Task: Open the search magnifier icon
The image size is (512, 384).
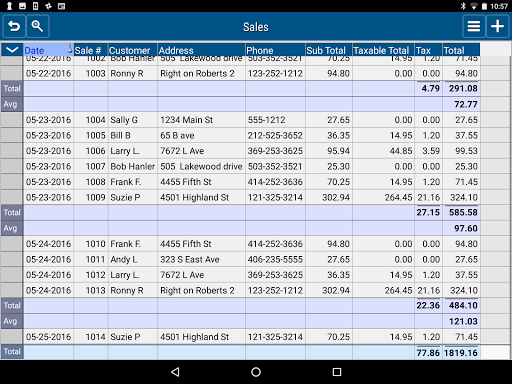Action: [37, 26]
